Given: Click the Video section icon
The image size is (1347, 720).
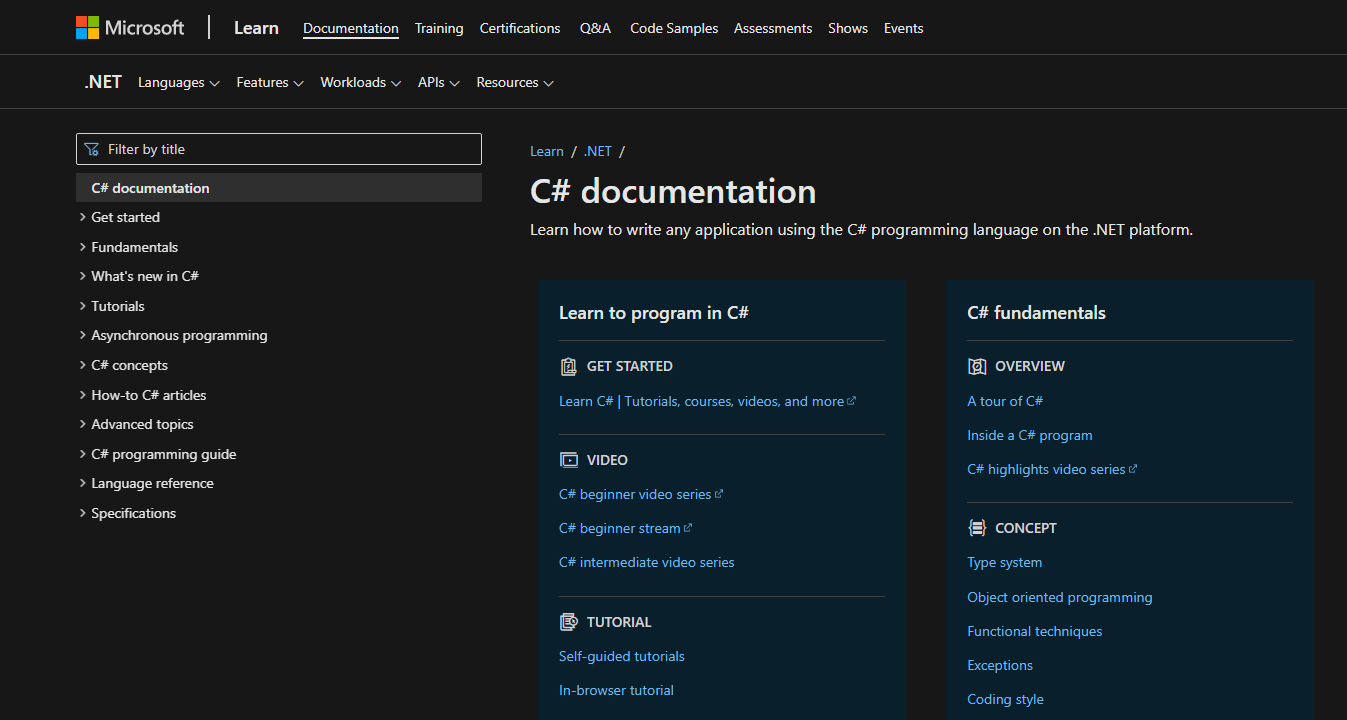Looking at the screenshot, I should [569, 460].
